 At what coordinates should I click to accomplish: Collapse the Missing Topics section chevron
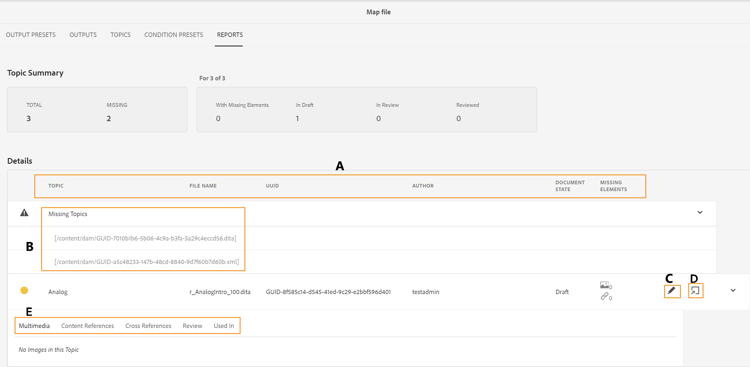pyautogui.click(x=700, y=212)
